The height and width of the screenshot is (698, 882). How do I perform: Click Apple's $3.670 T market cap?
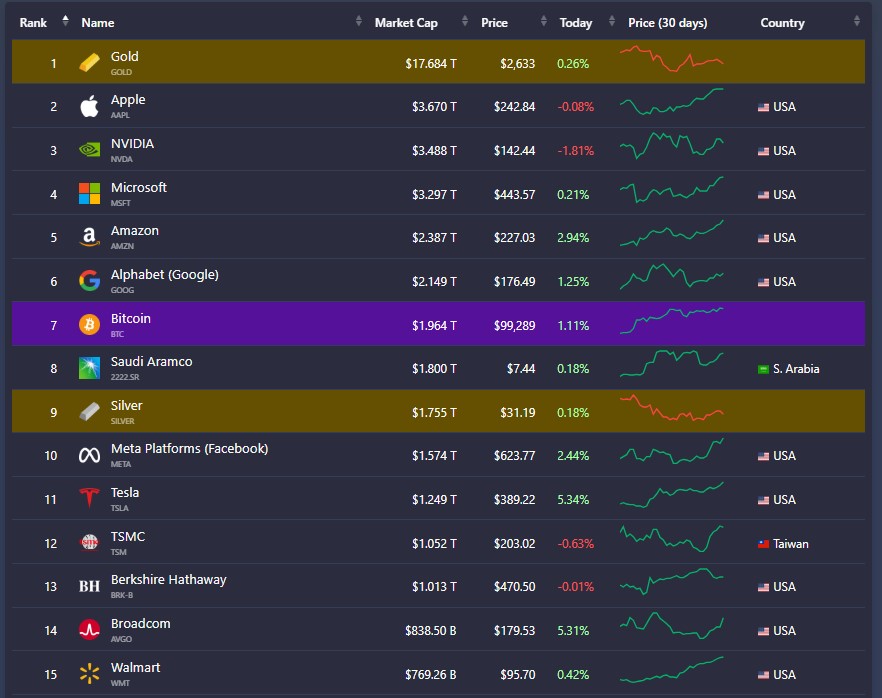point(434,107)
